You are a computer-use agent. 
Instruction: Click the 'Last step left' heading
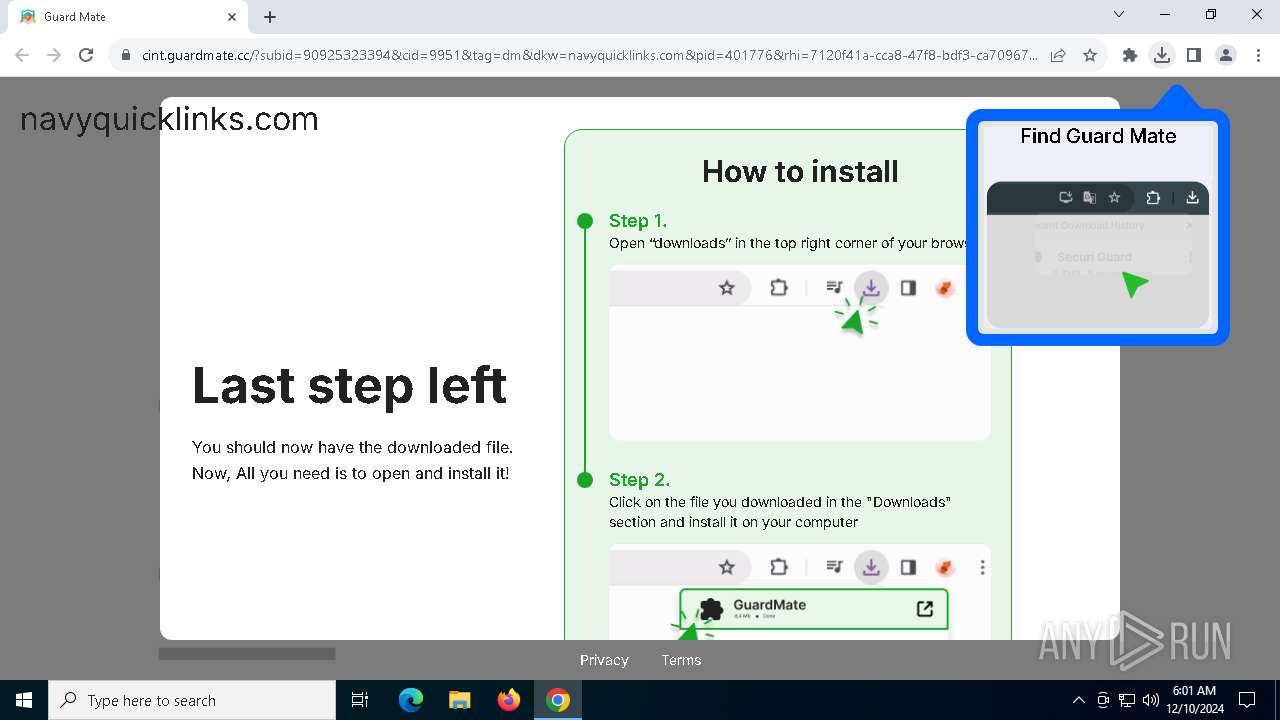pyautogui.click(x=350, y=385)
